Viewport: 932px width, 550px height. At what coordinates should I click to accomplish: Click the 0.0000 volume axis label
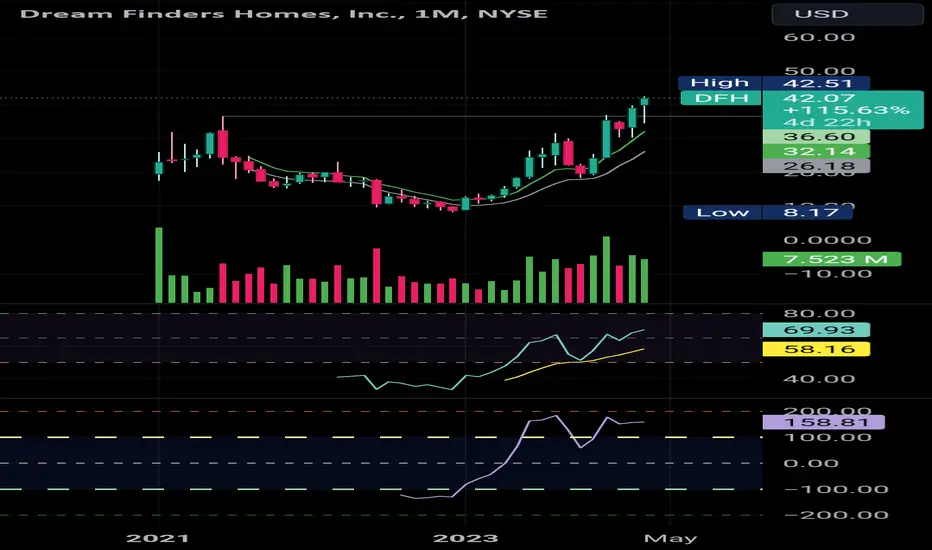tap(827, 240)
